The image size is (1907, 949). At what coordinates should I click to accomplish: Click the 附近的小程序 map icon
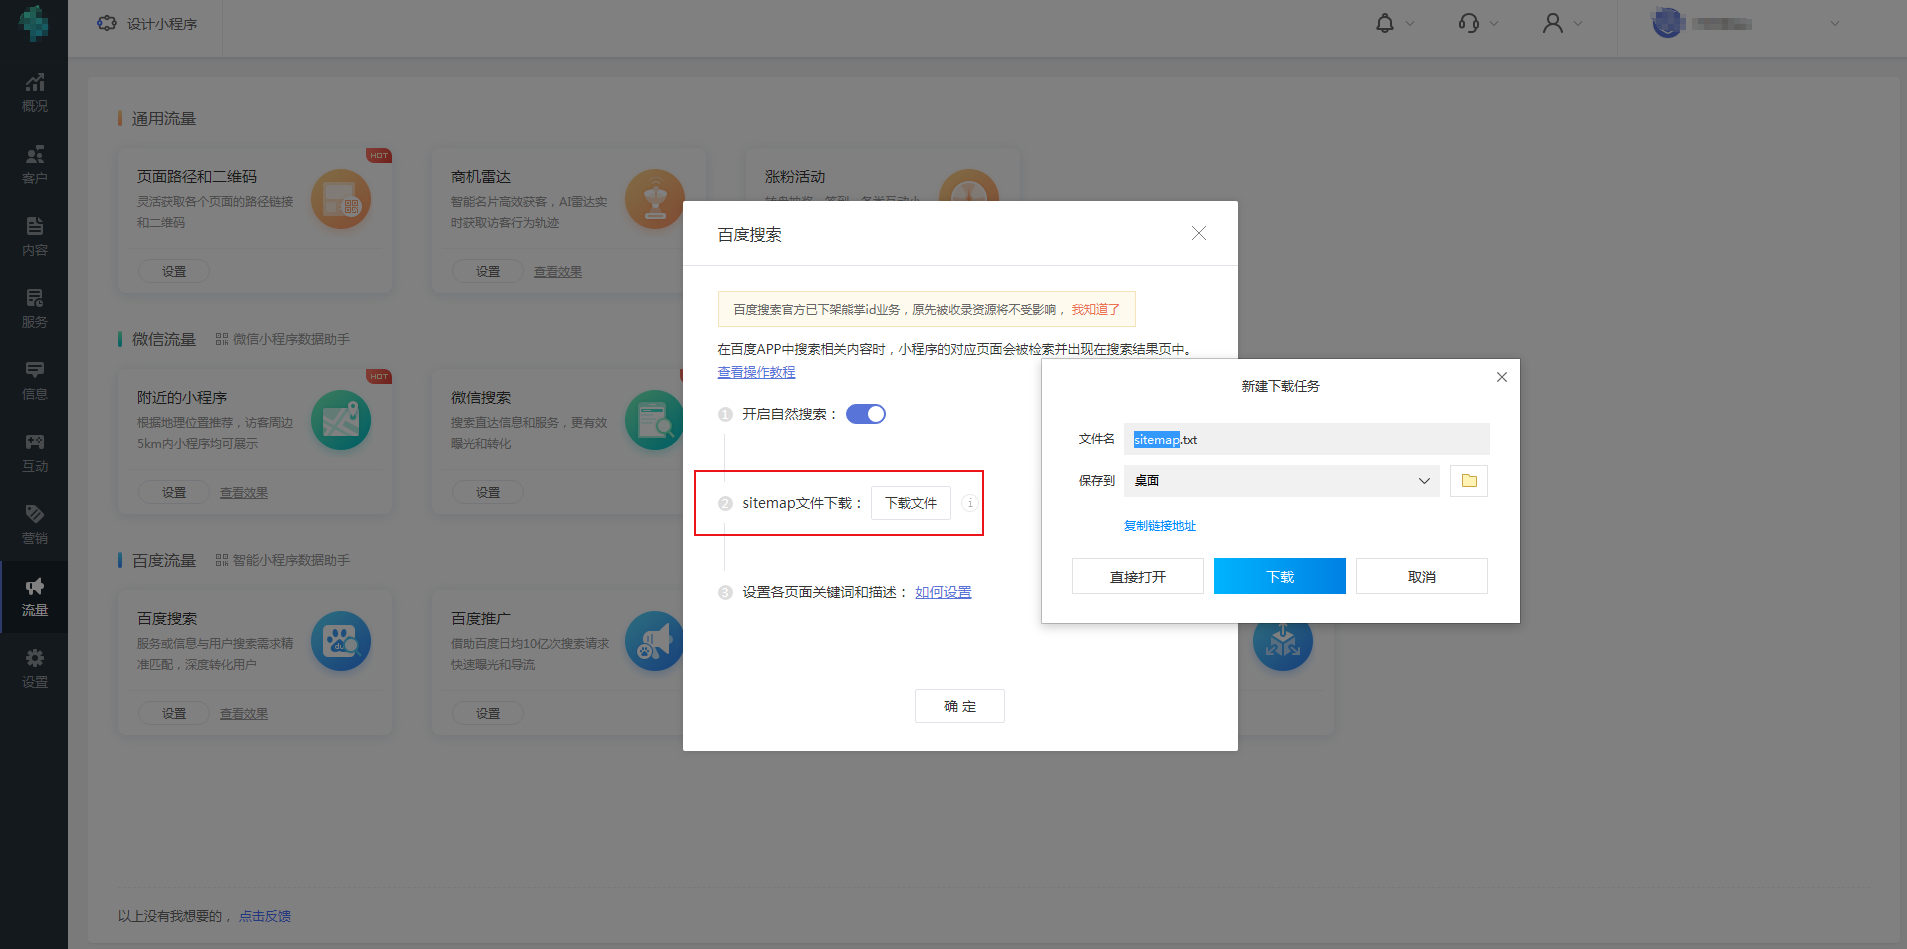[341, 420]
